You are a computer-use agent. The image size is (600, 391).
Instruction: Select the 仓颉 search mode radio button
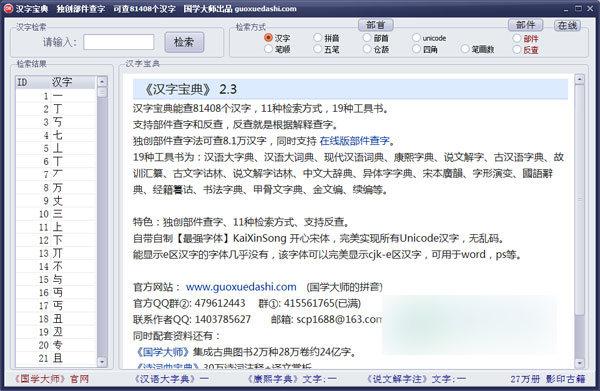(x=367, y=49)
